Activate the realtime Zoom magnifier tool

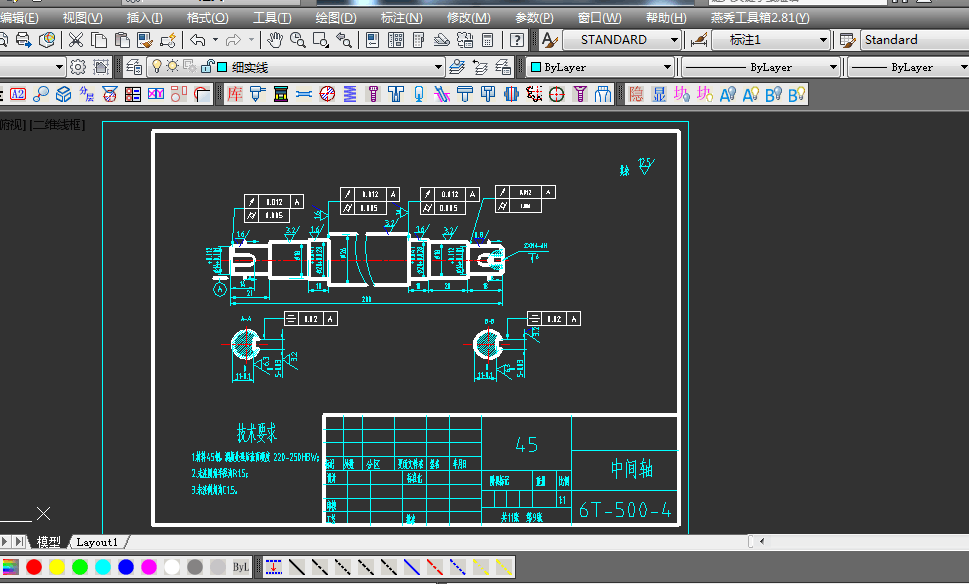[x=297, y=40]
